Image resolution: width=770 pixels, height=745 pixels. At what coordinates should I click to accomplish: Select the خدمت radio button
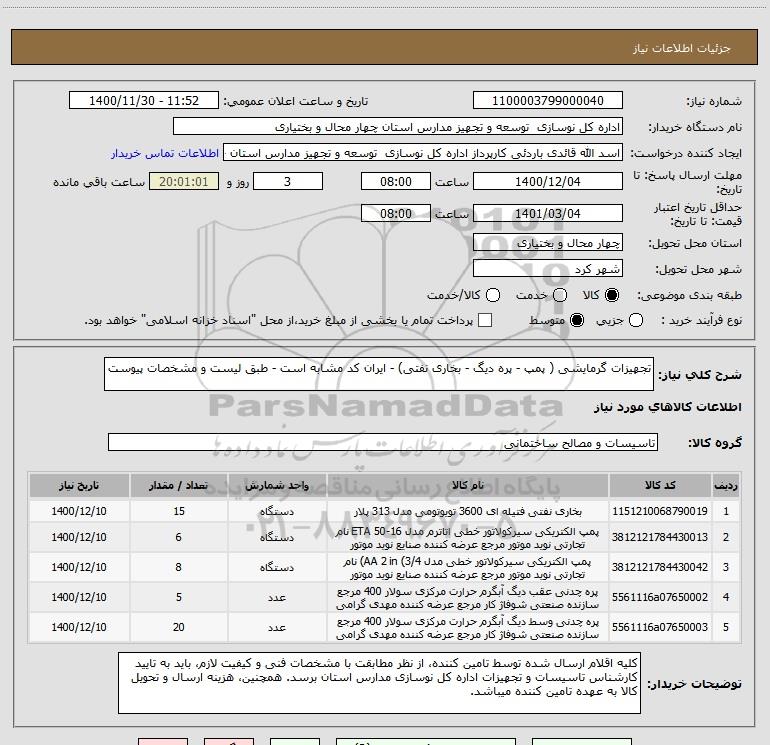pos(560,295)
